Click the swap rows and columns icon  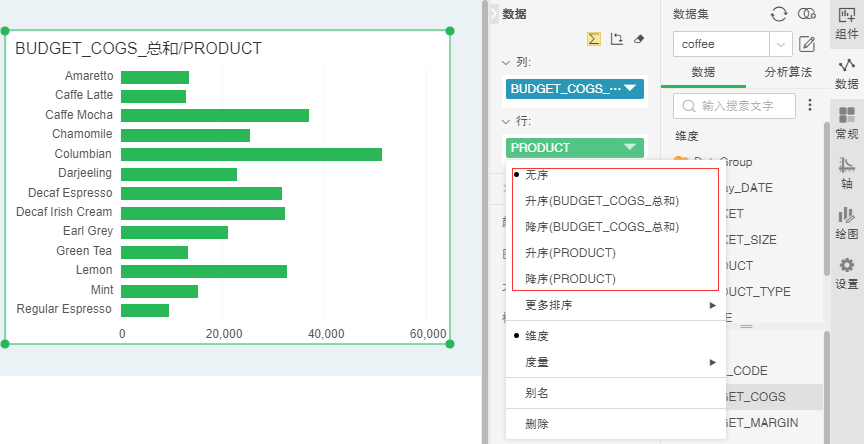tap(617, 39)
